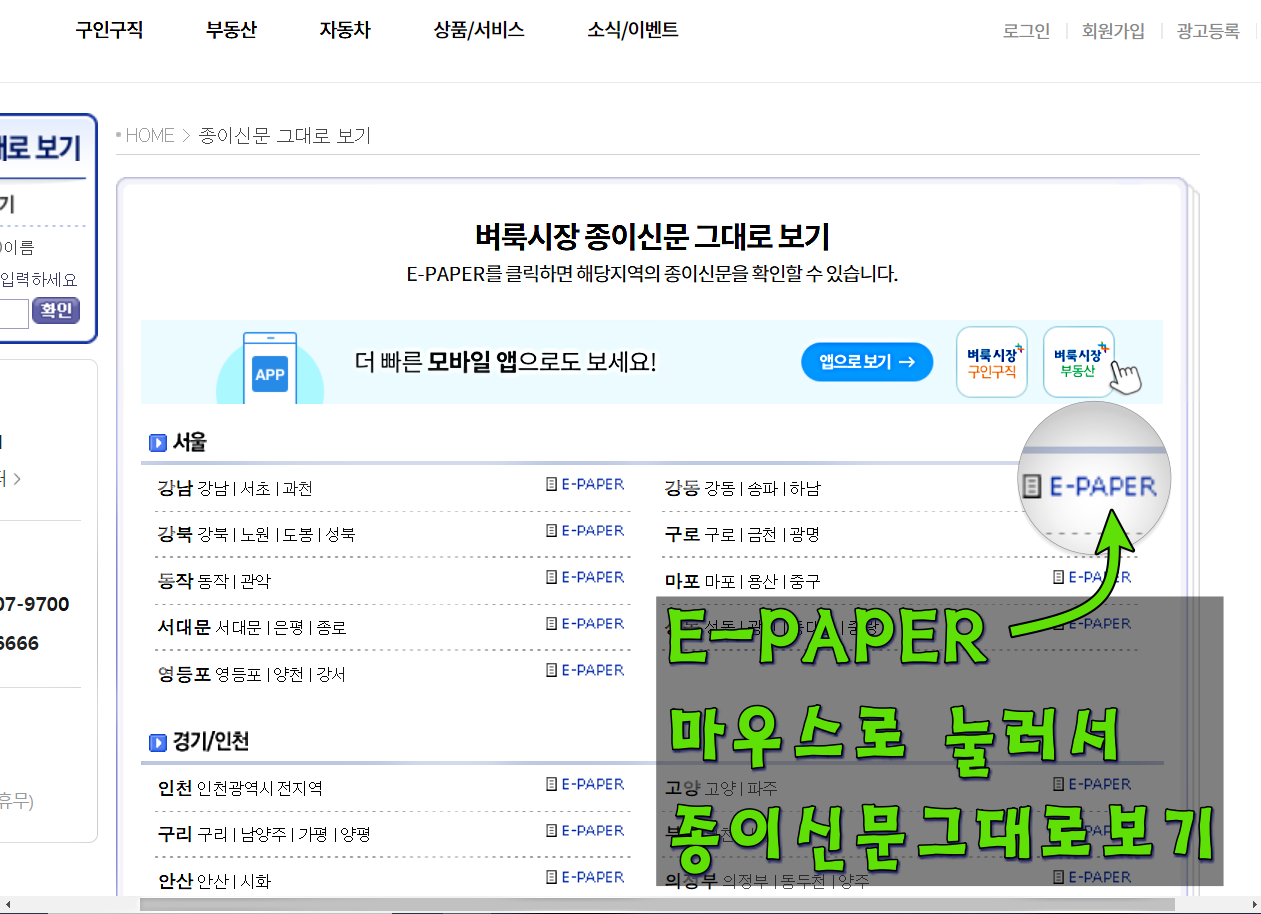Click the 확인 button in sidebar
This screenshot has height=914, width=1261.
pyautogui.click(x=56, y=311)
